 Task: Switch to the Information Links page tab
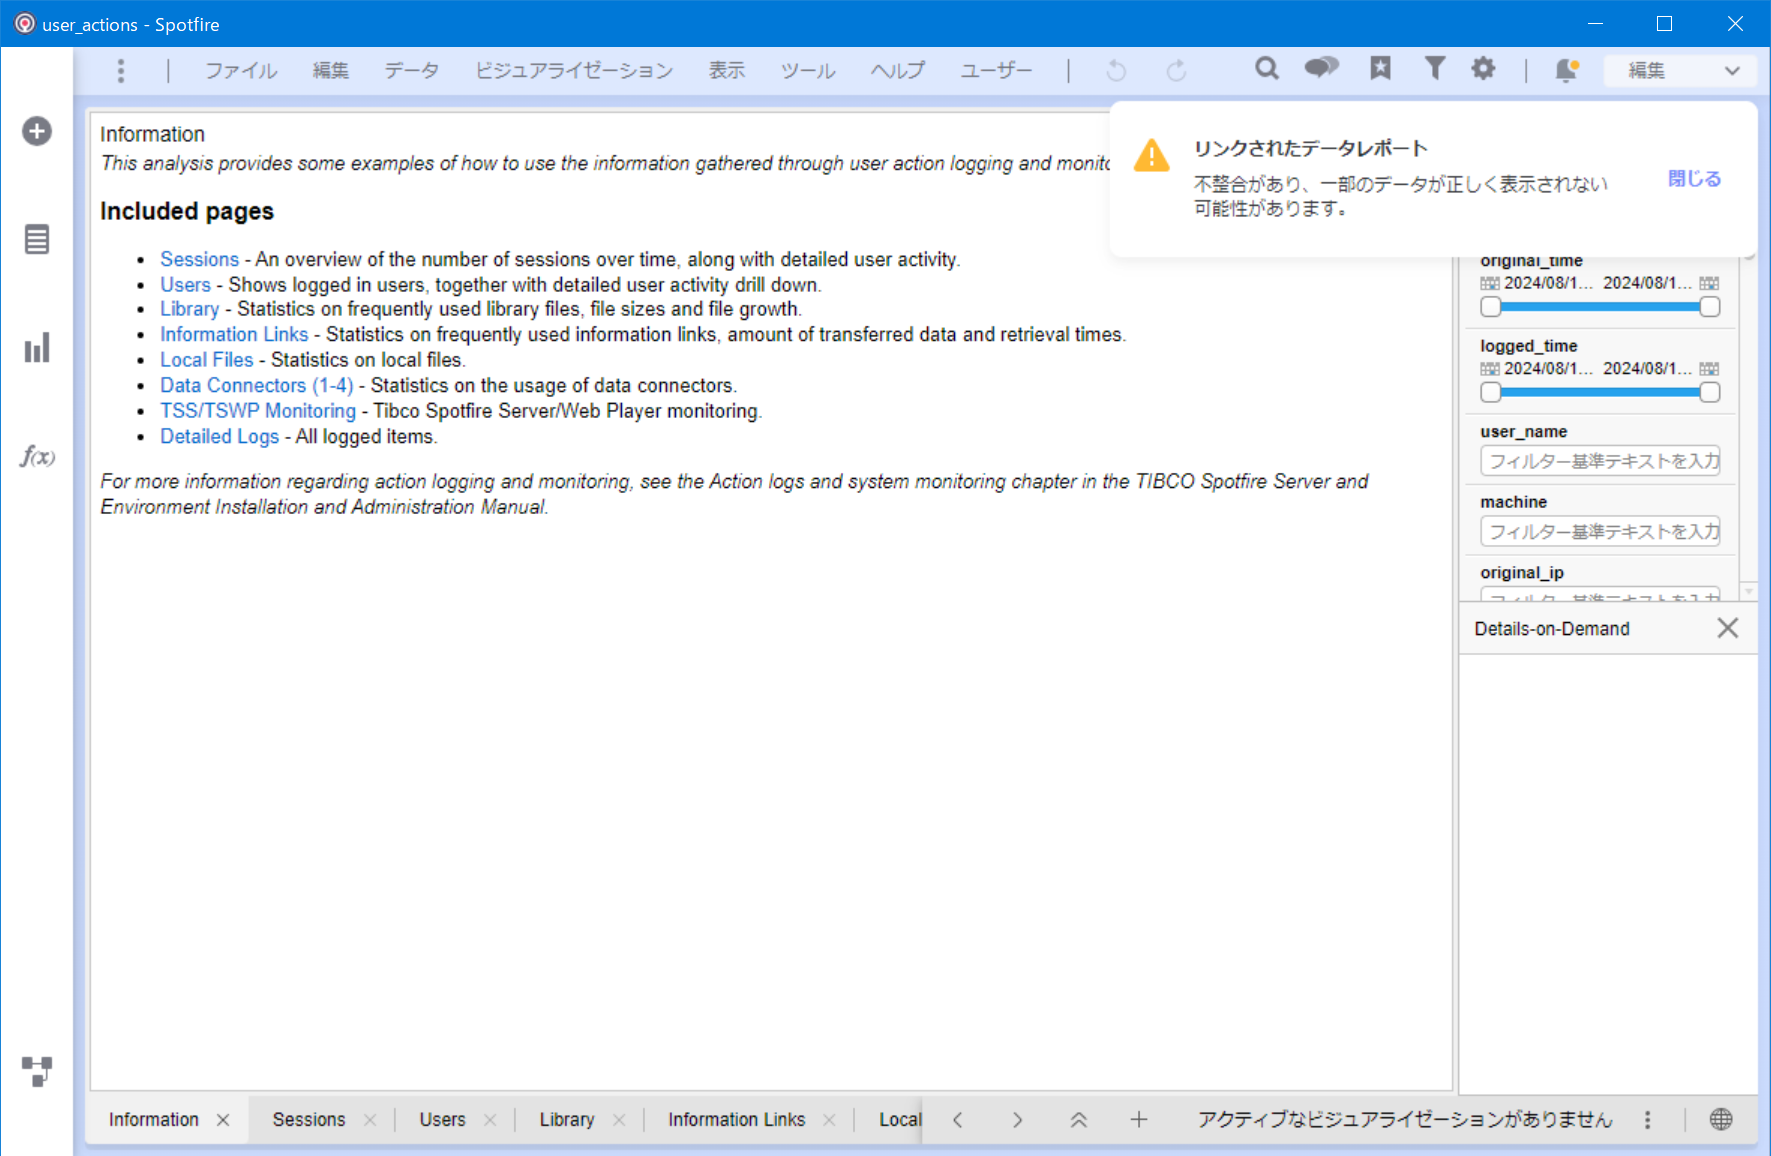pos(737,1120)
